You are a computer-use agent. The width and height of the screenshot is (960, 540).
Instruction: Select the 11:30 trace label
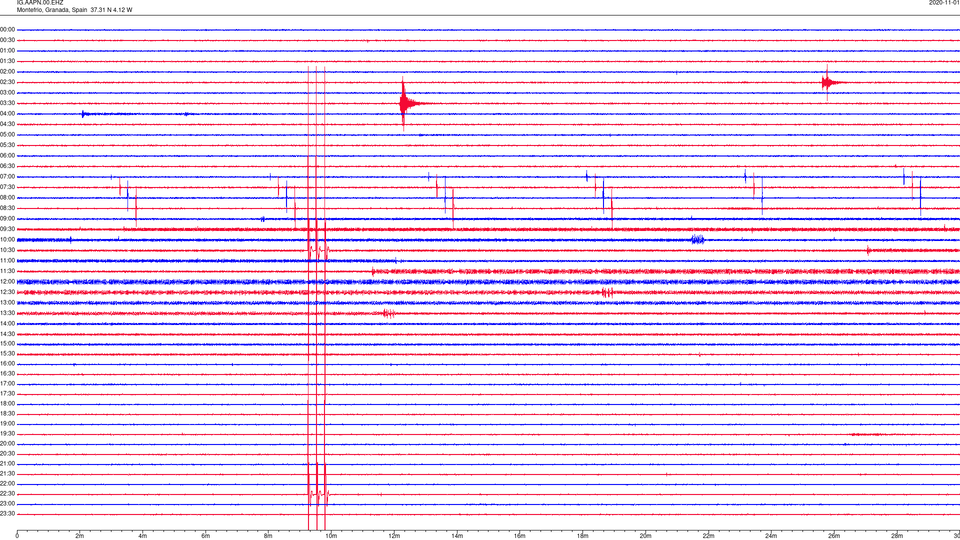(x=7, y=271)
